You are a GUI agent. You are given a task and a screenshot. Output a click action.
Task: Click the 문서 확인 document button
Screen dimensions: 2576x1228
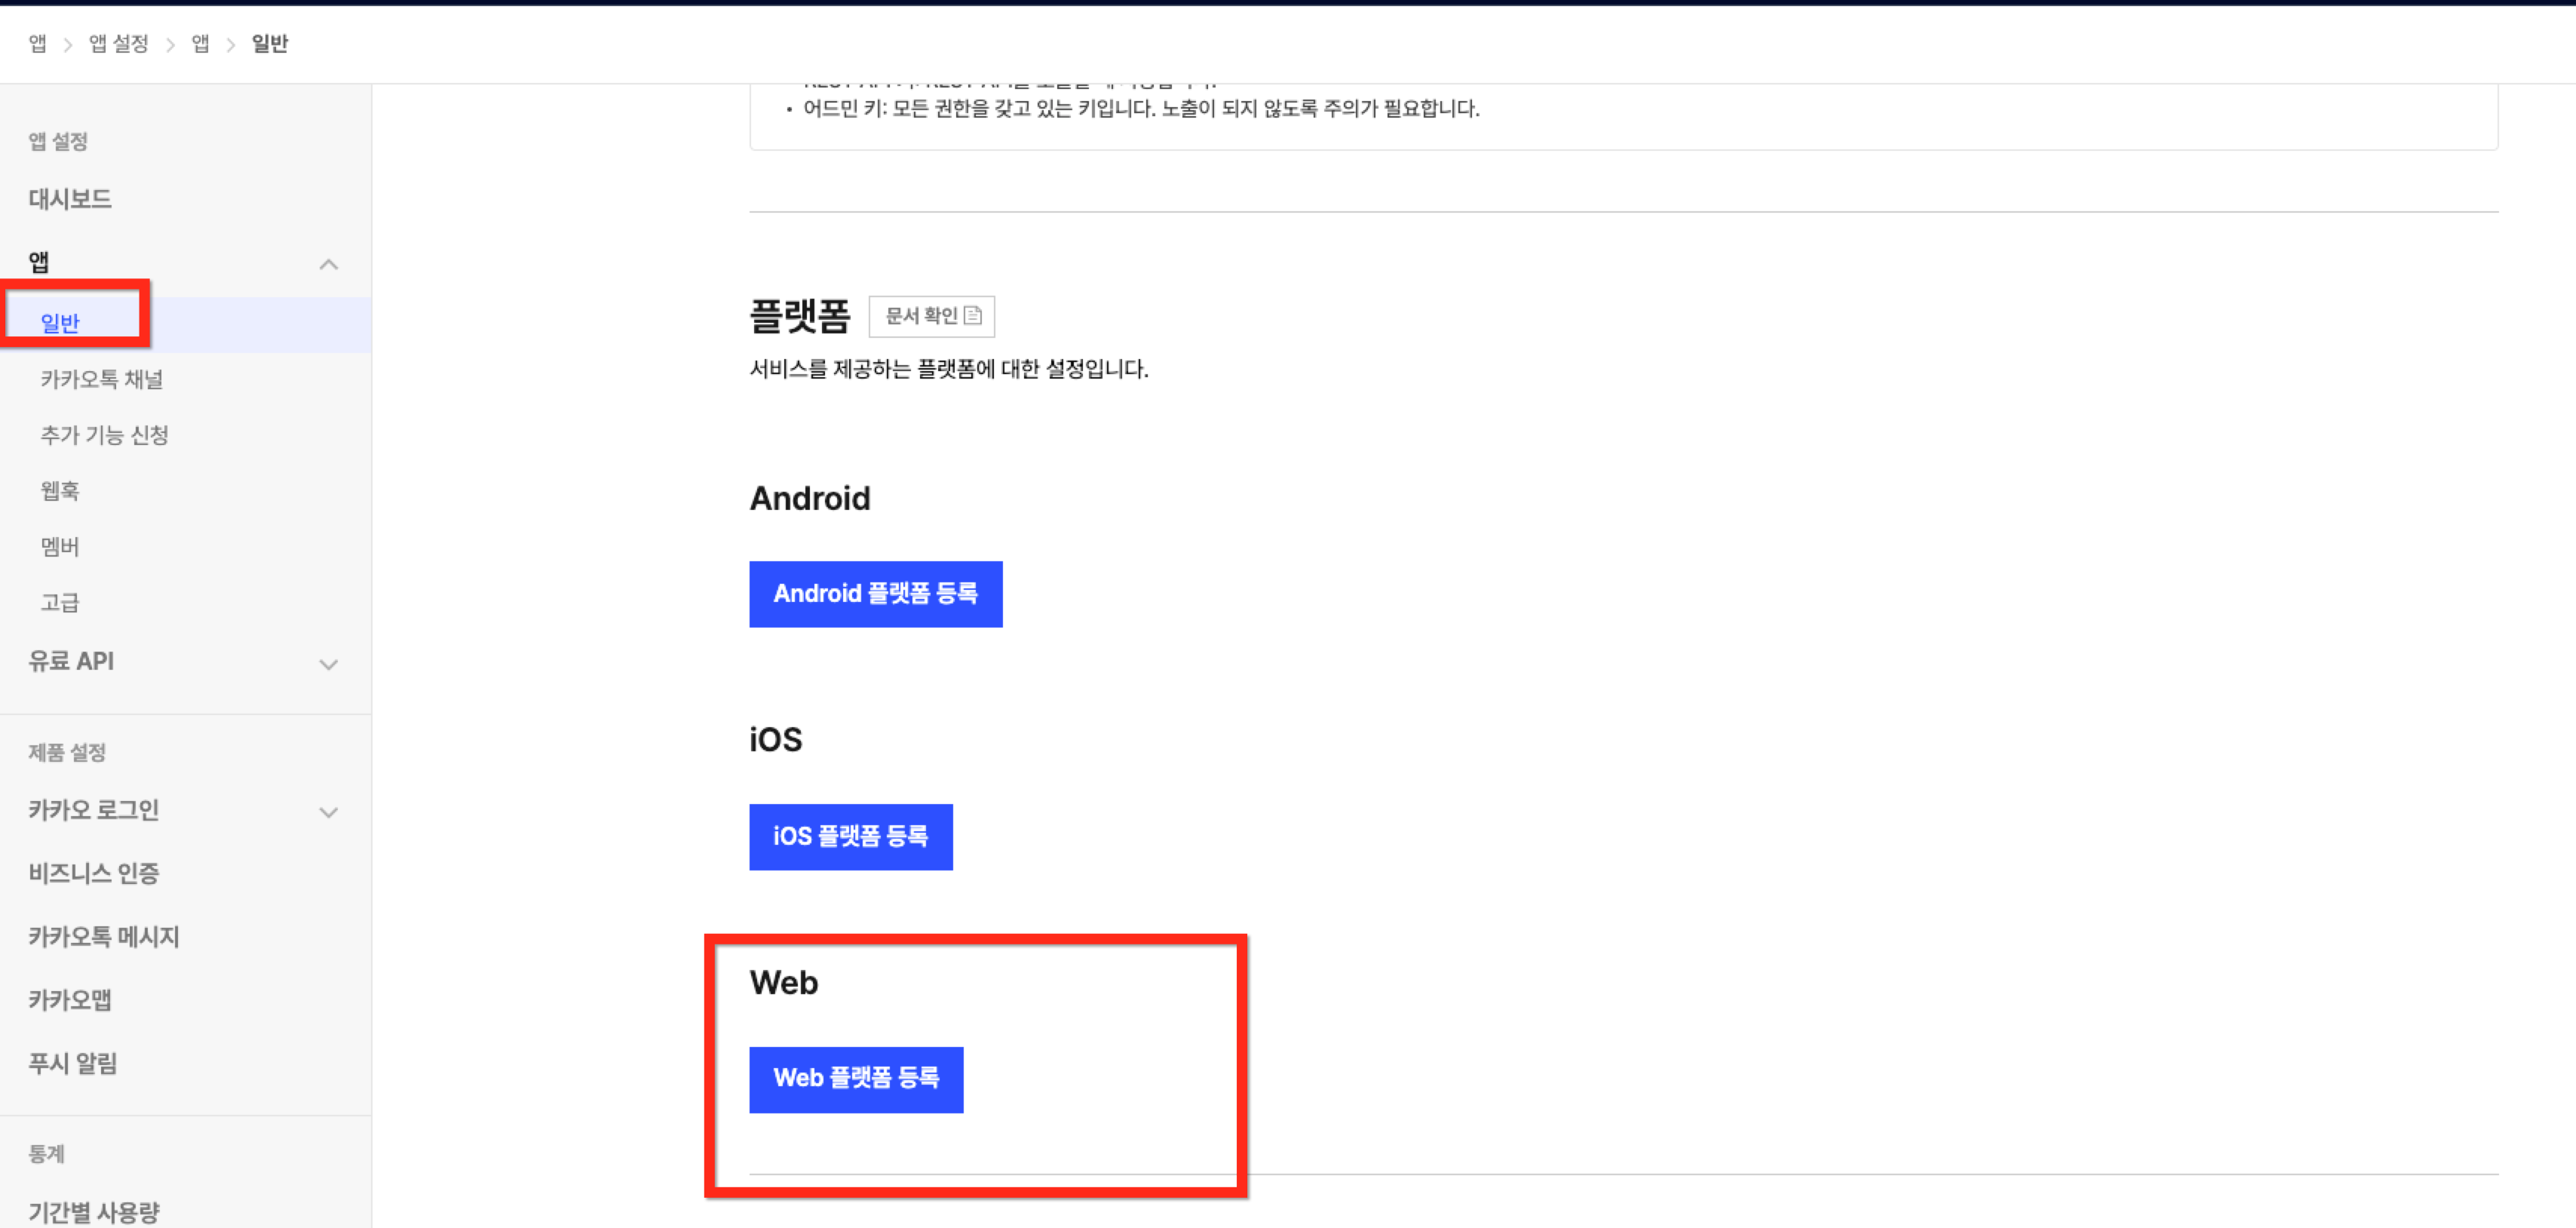point(931,316)
